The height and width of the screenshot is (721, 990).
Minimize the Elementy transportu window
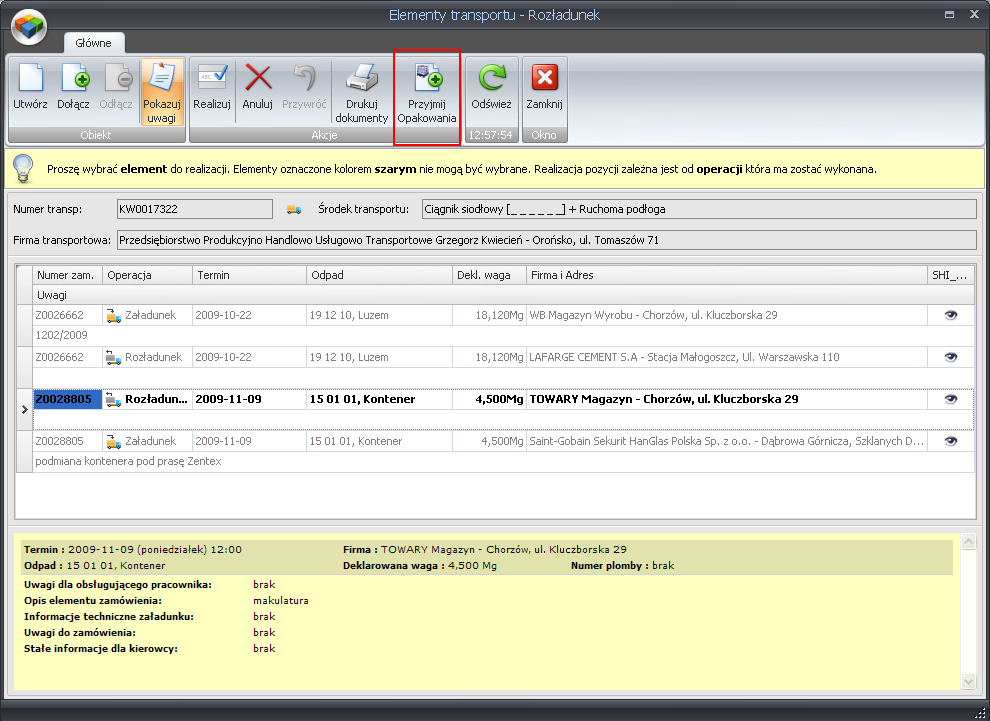[x=949, y=15]
